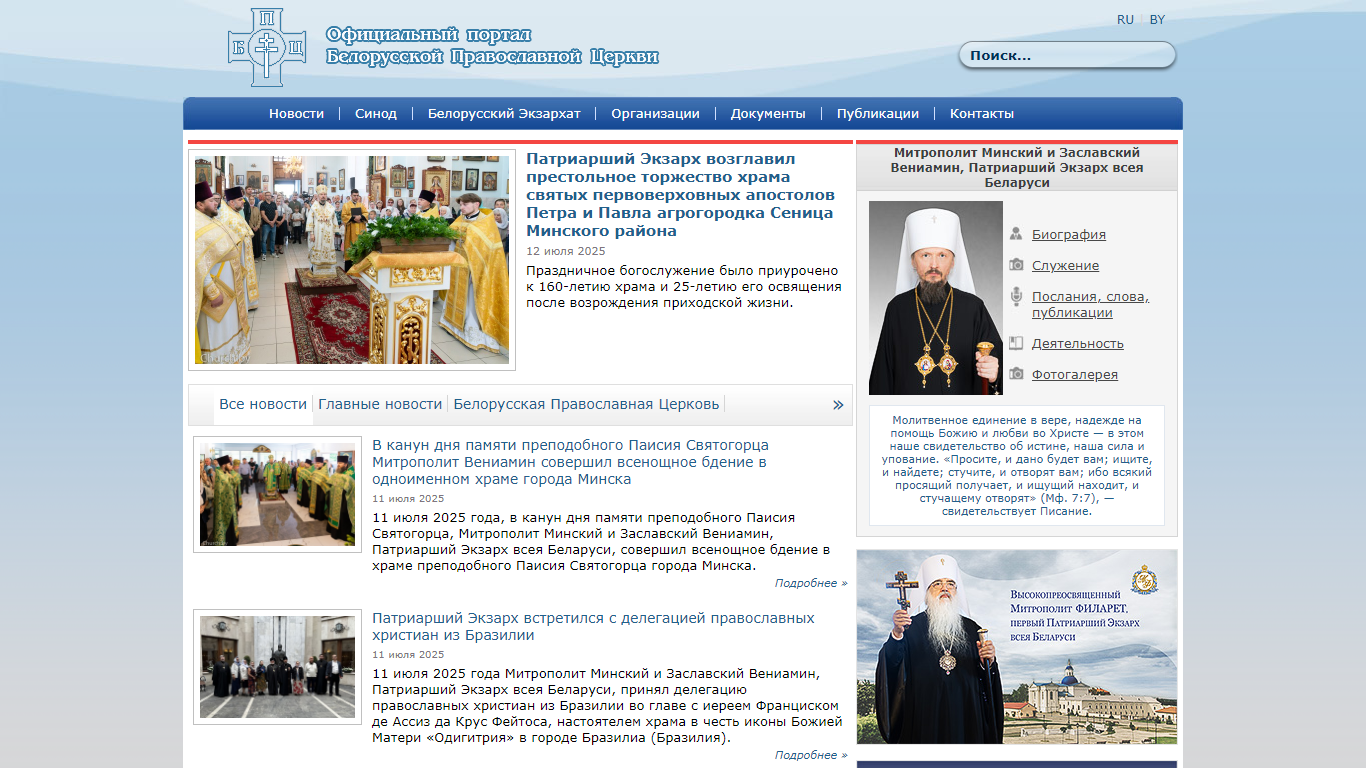
Task: Open the Митрополит Филарет banner
Action: pos(1017,647)
